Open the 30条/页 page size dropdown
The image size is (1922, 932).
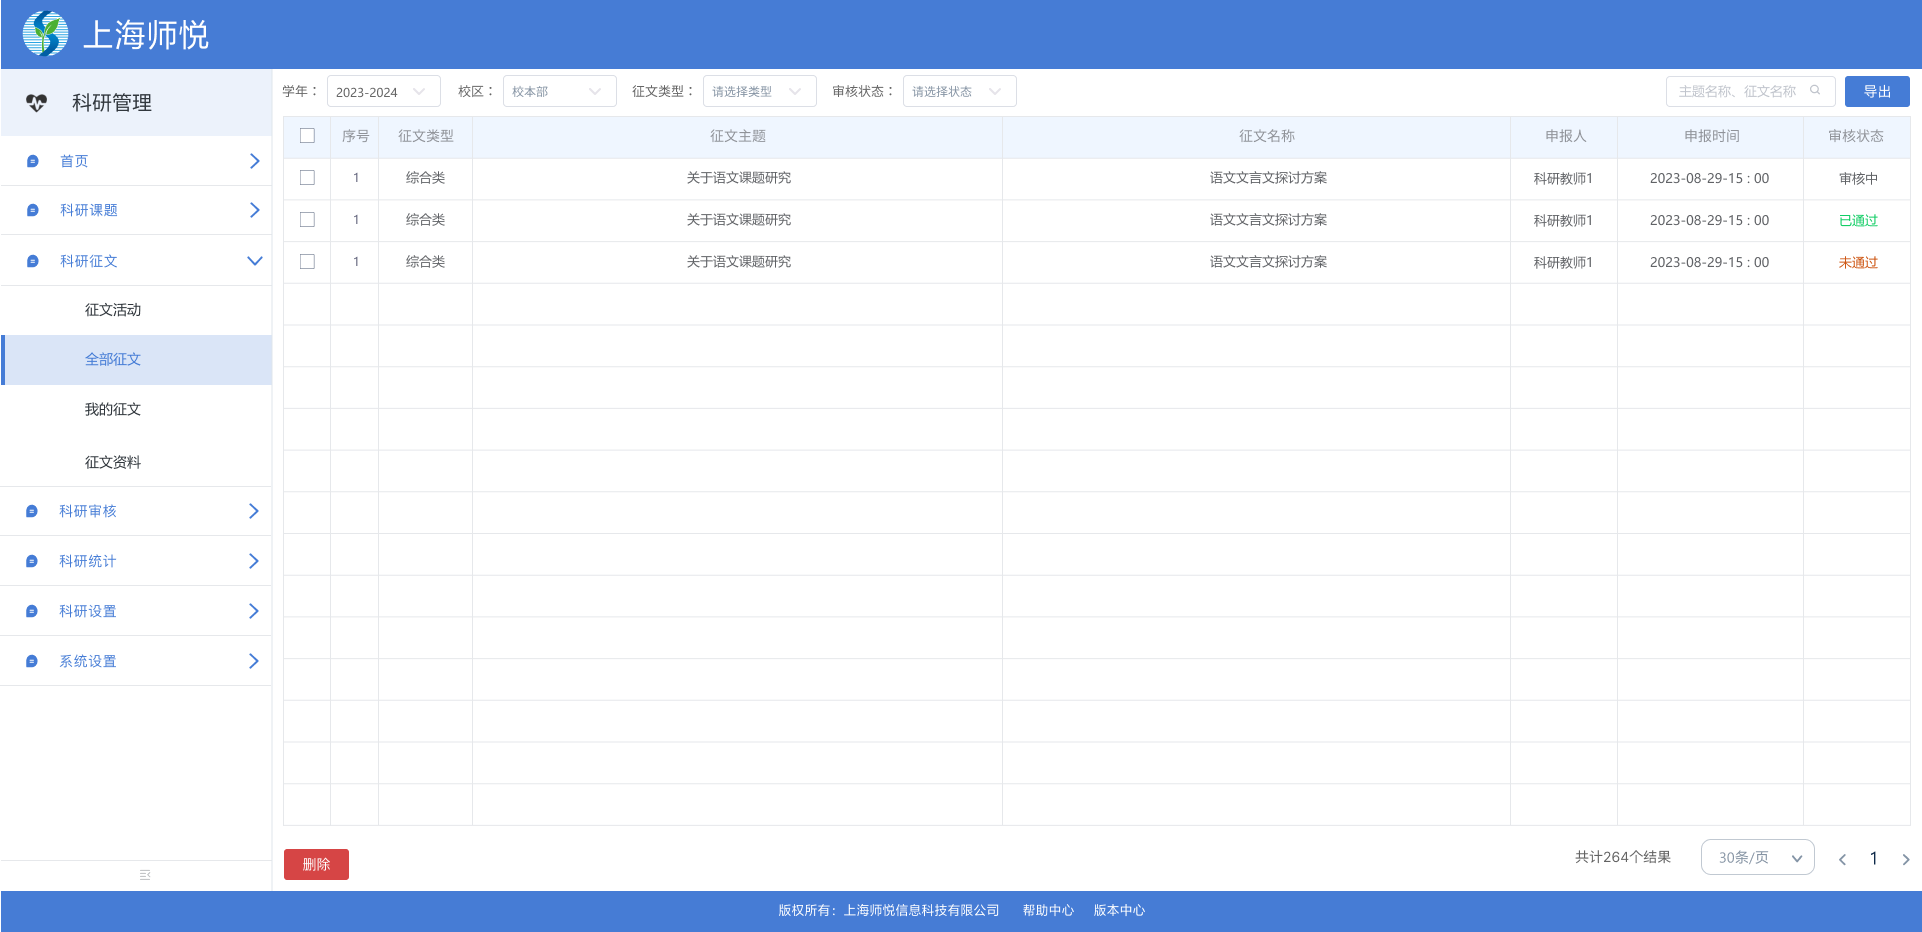click(1757, 858)
